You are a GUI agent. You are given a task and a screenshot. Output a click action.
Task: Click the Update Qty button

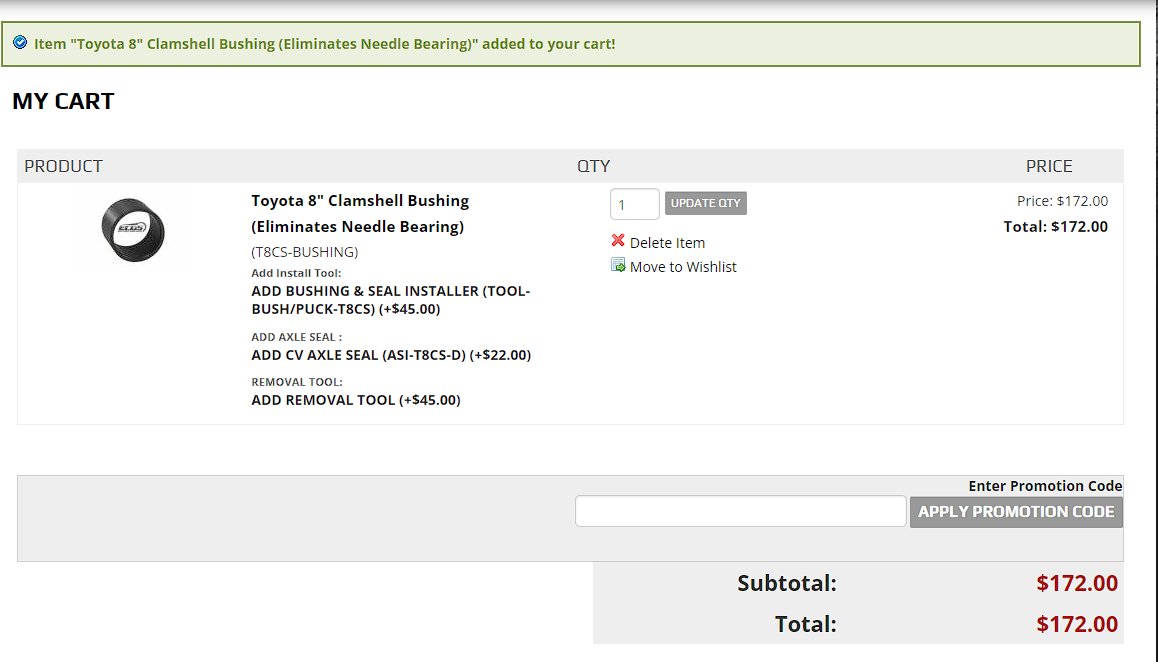coord(705,203)
